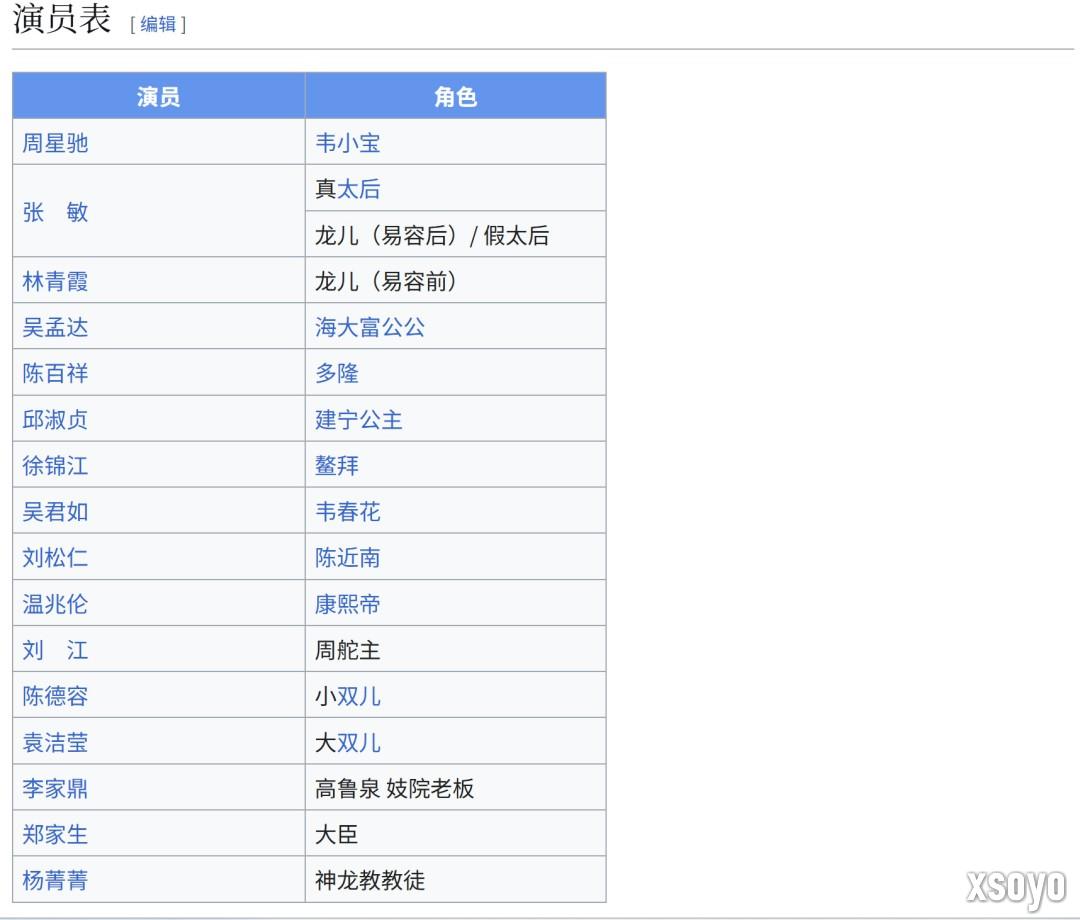
Task: Click the 编辑 link beside 演员表 heading
Action: pyautogui.click(x=157, y=25)
